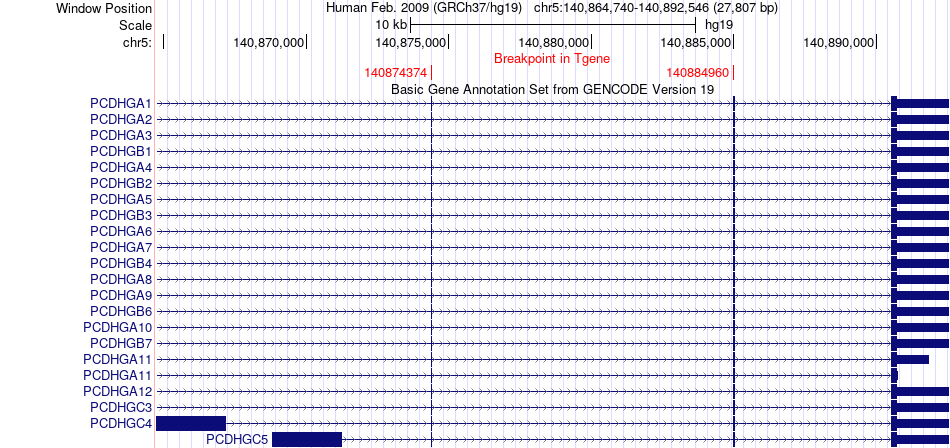Click the PCDHGC5 exon block

click(x=307, y=439)
